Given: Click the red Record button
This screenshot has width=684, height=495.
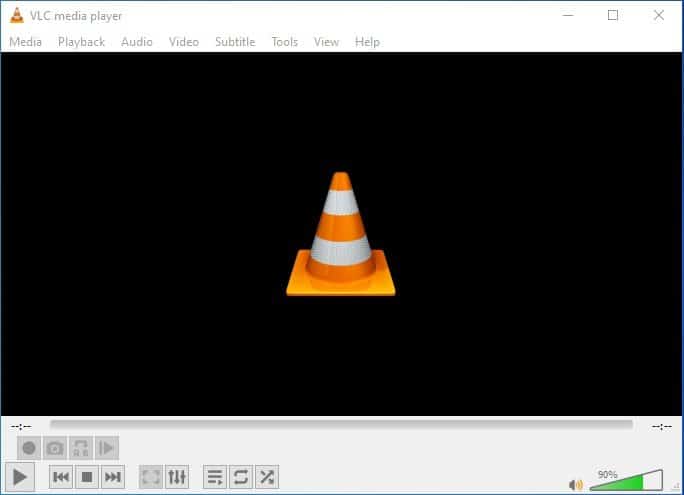Looking at the screenshot, I should (x=29, y=448).
